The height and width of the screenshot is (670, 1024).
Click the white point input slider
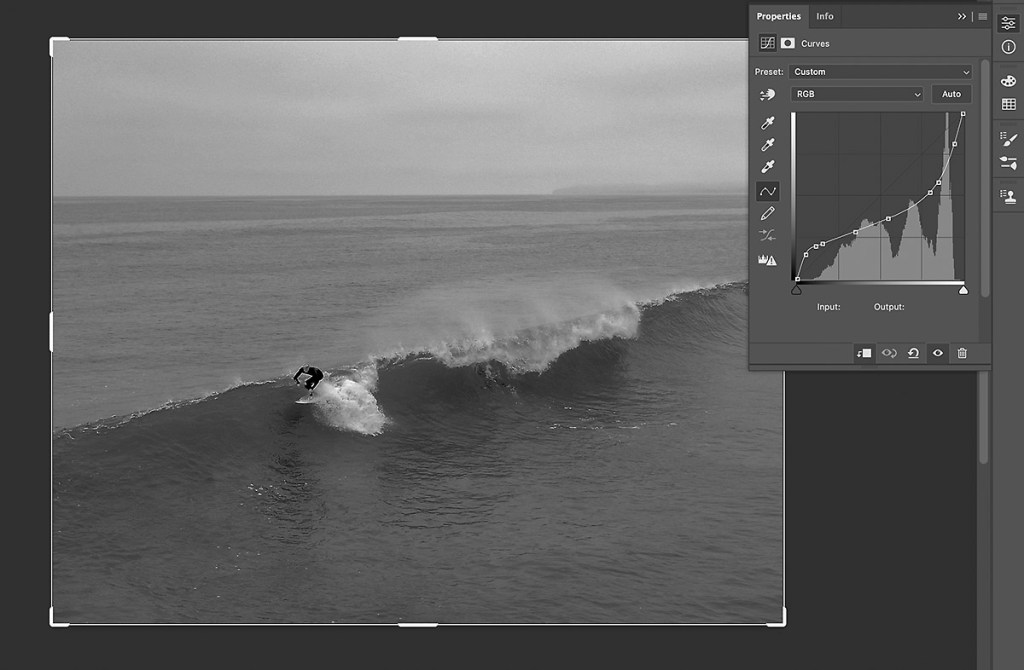coord(963,290)
